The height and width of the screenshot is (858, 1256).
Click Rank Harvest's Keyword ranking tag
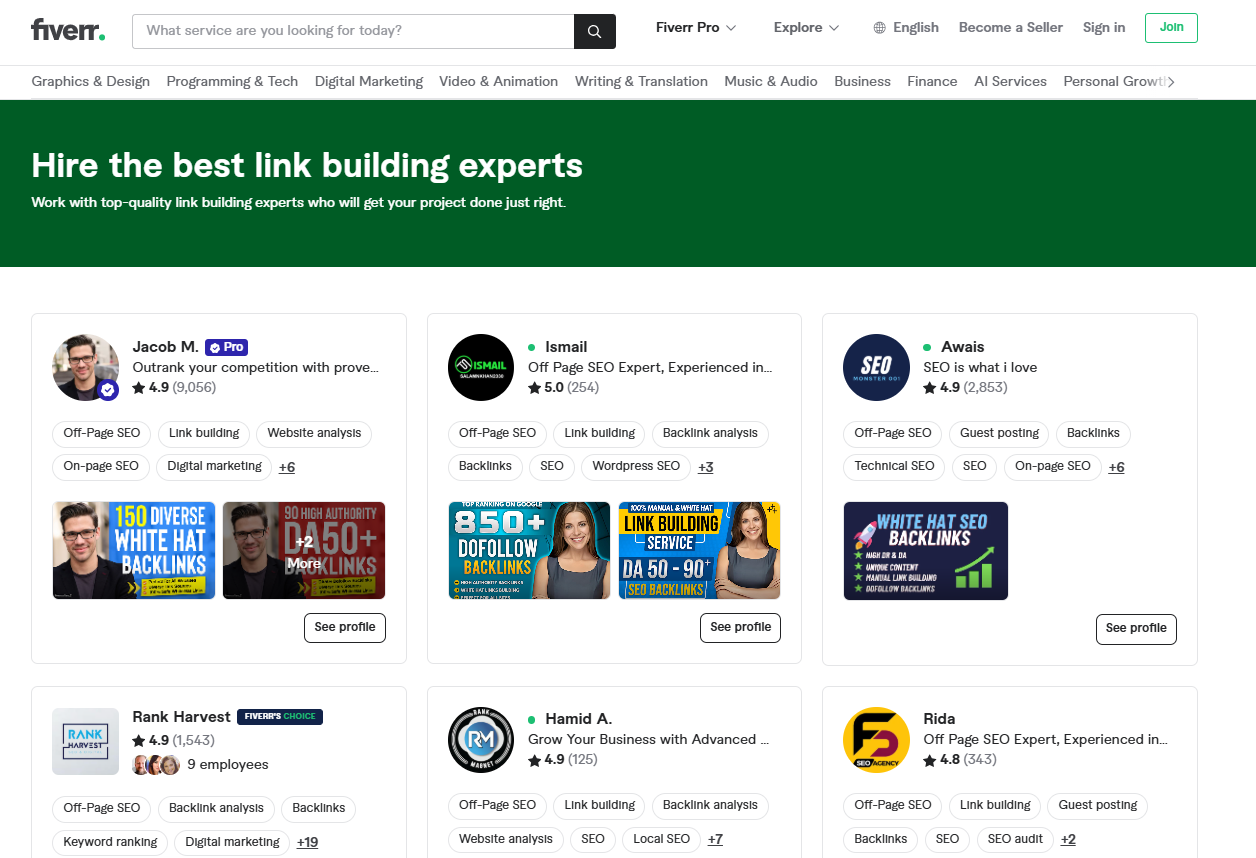click(x=110, y=842)
